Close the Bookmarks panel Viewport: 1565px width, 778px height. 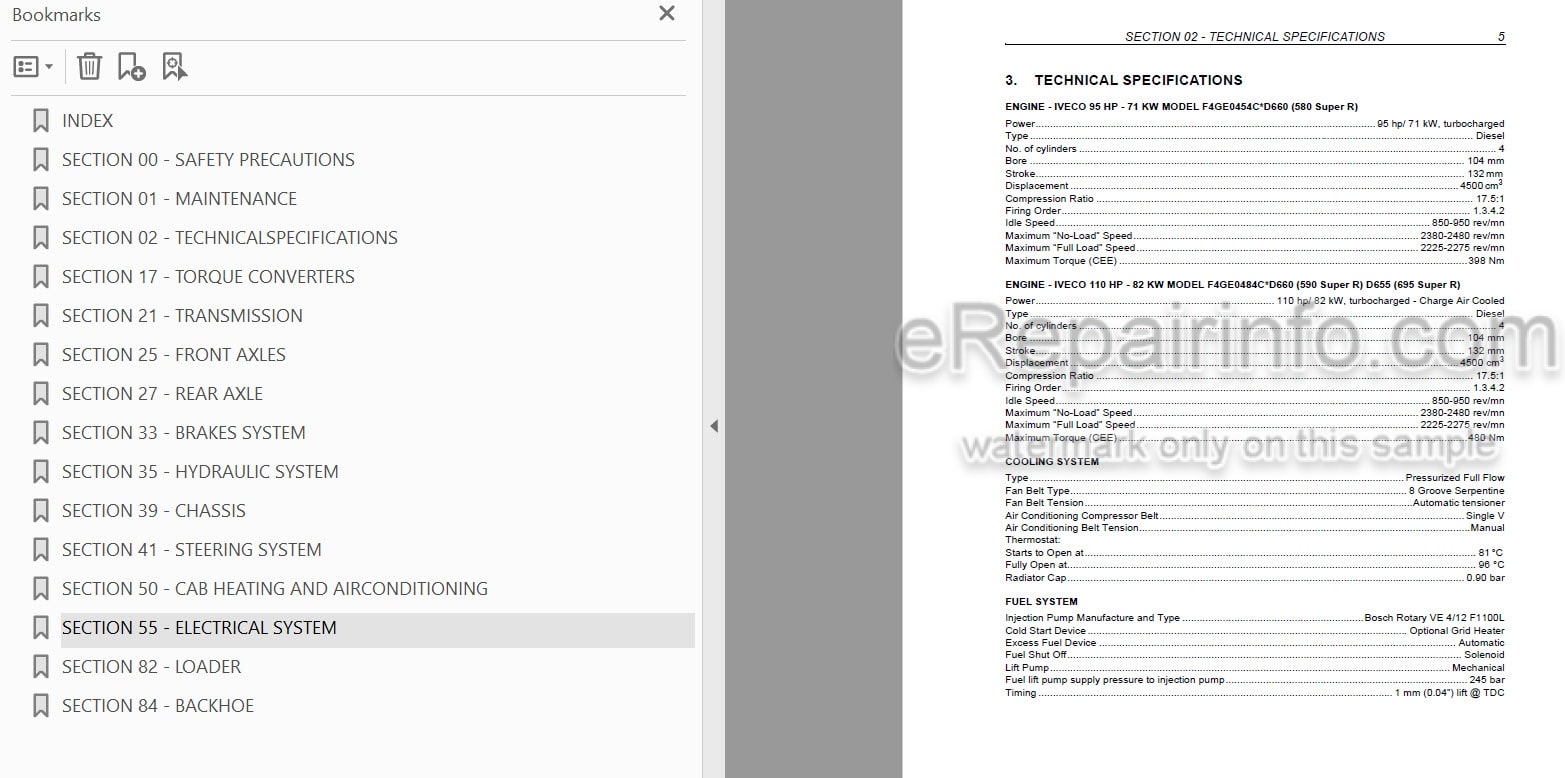(667, 14)
